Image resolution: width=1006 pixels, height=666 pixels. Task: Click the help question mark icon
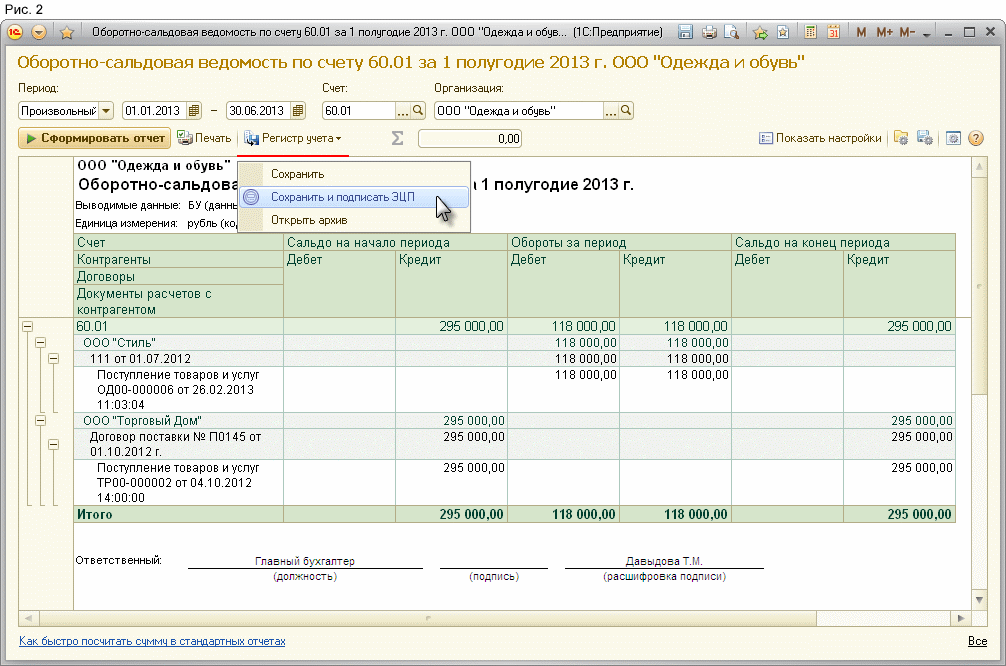(976, 139)
